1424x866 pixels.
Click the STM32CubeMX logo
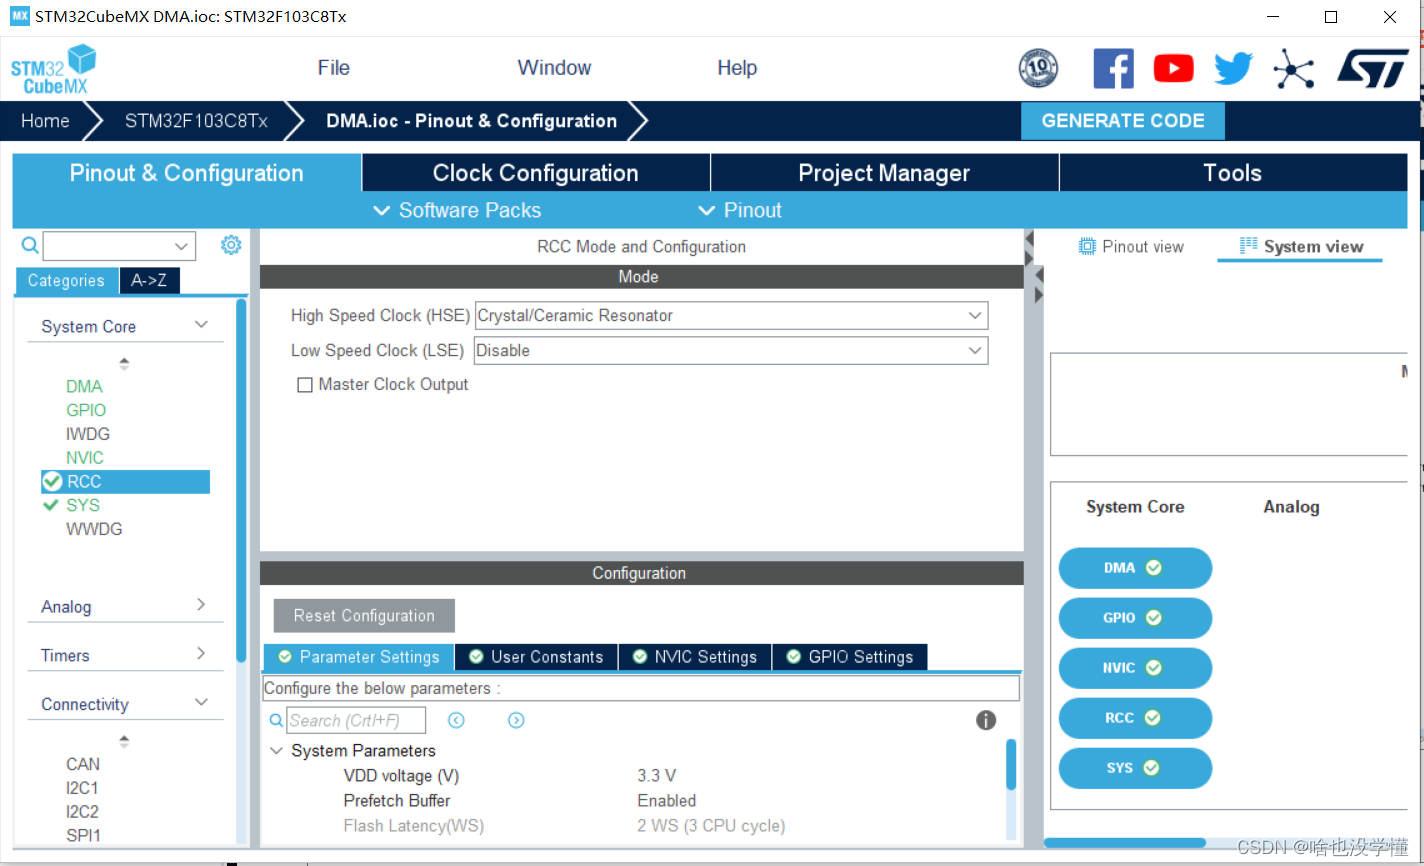pos(54,69)
